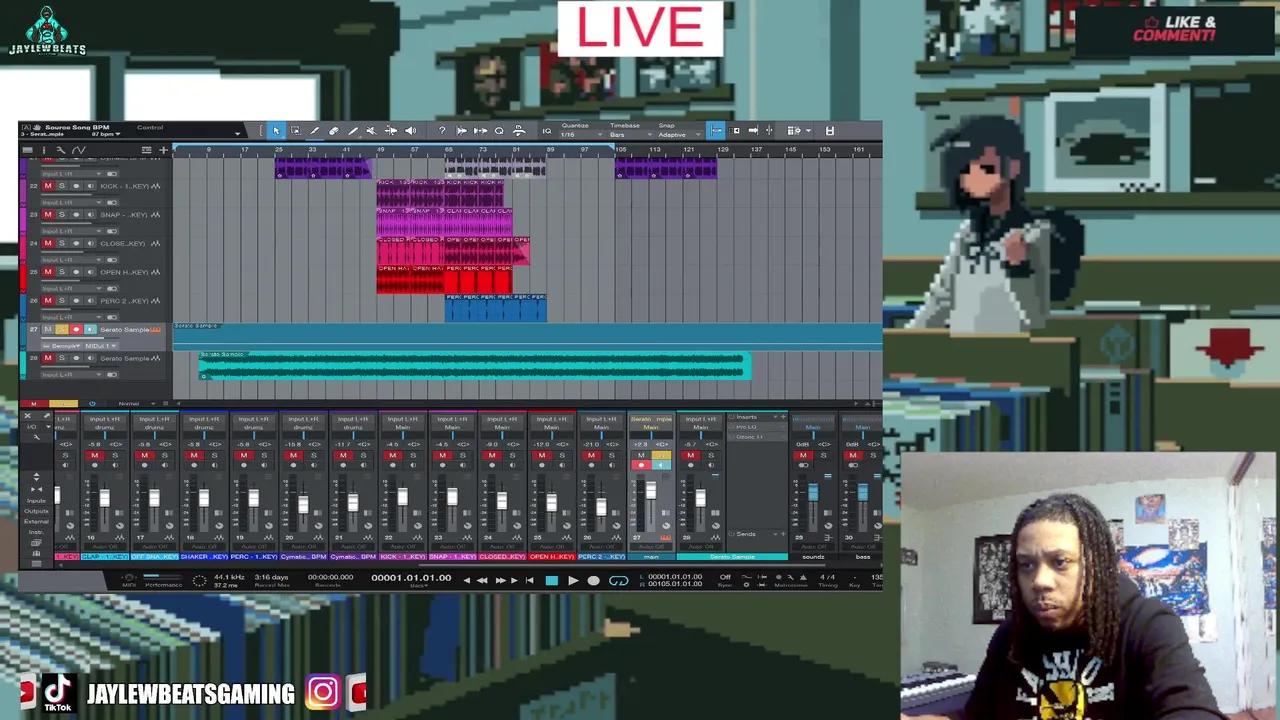Click the rewind button in transport
The width and height of the screenshot is (1280, 720).
482,581
